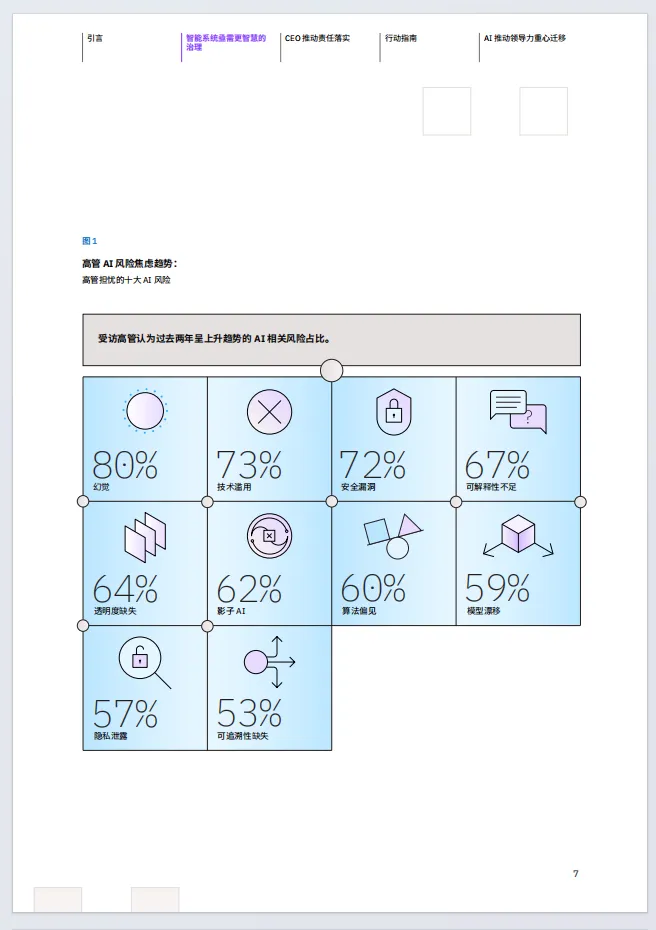Switch to the CEO 推动责任落实 tab
This screenshot has height=930, width=656.
(x=317, y=38)
